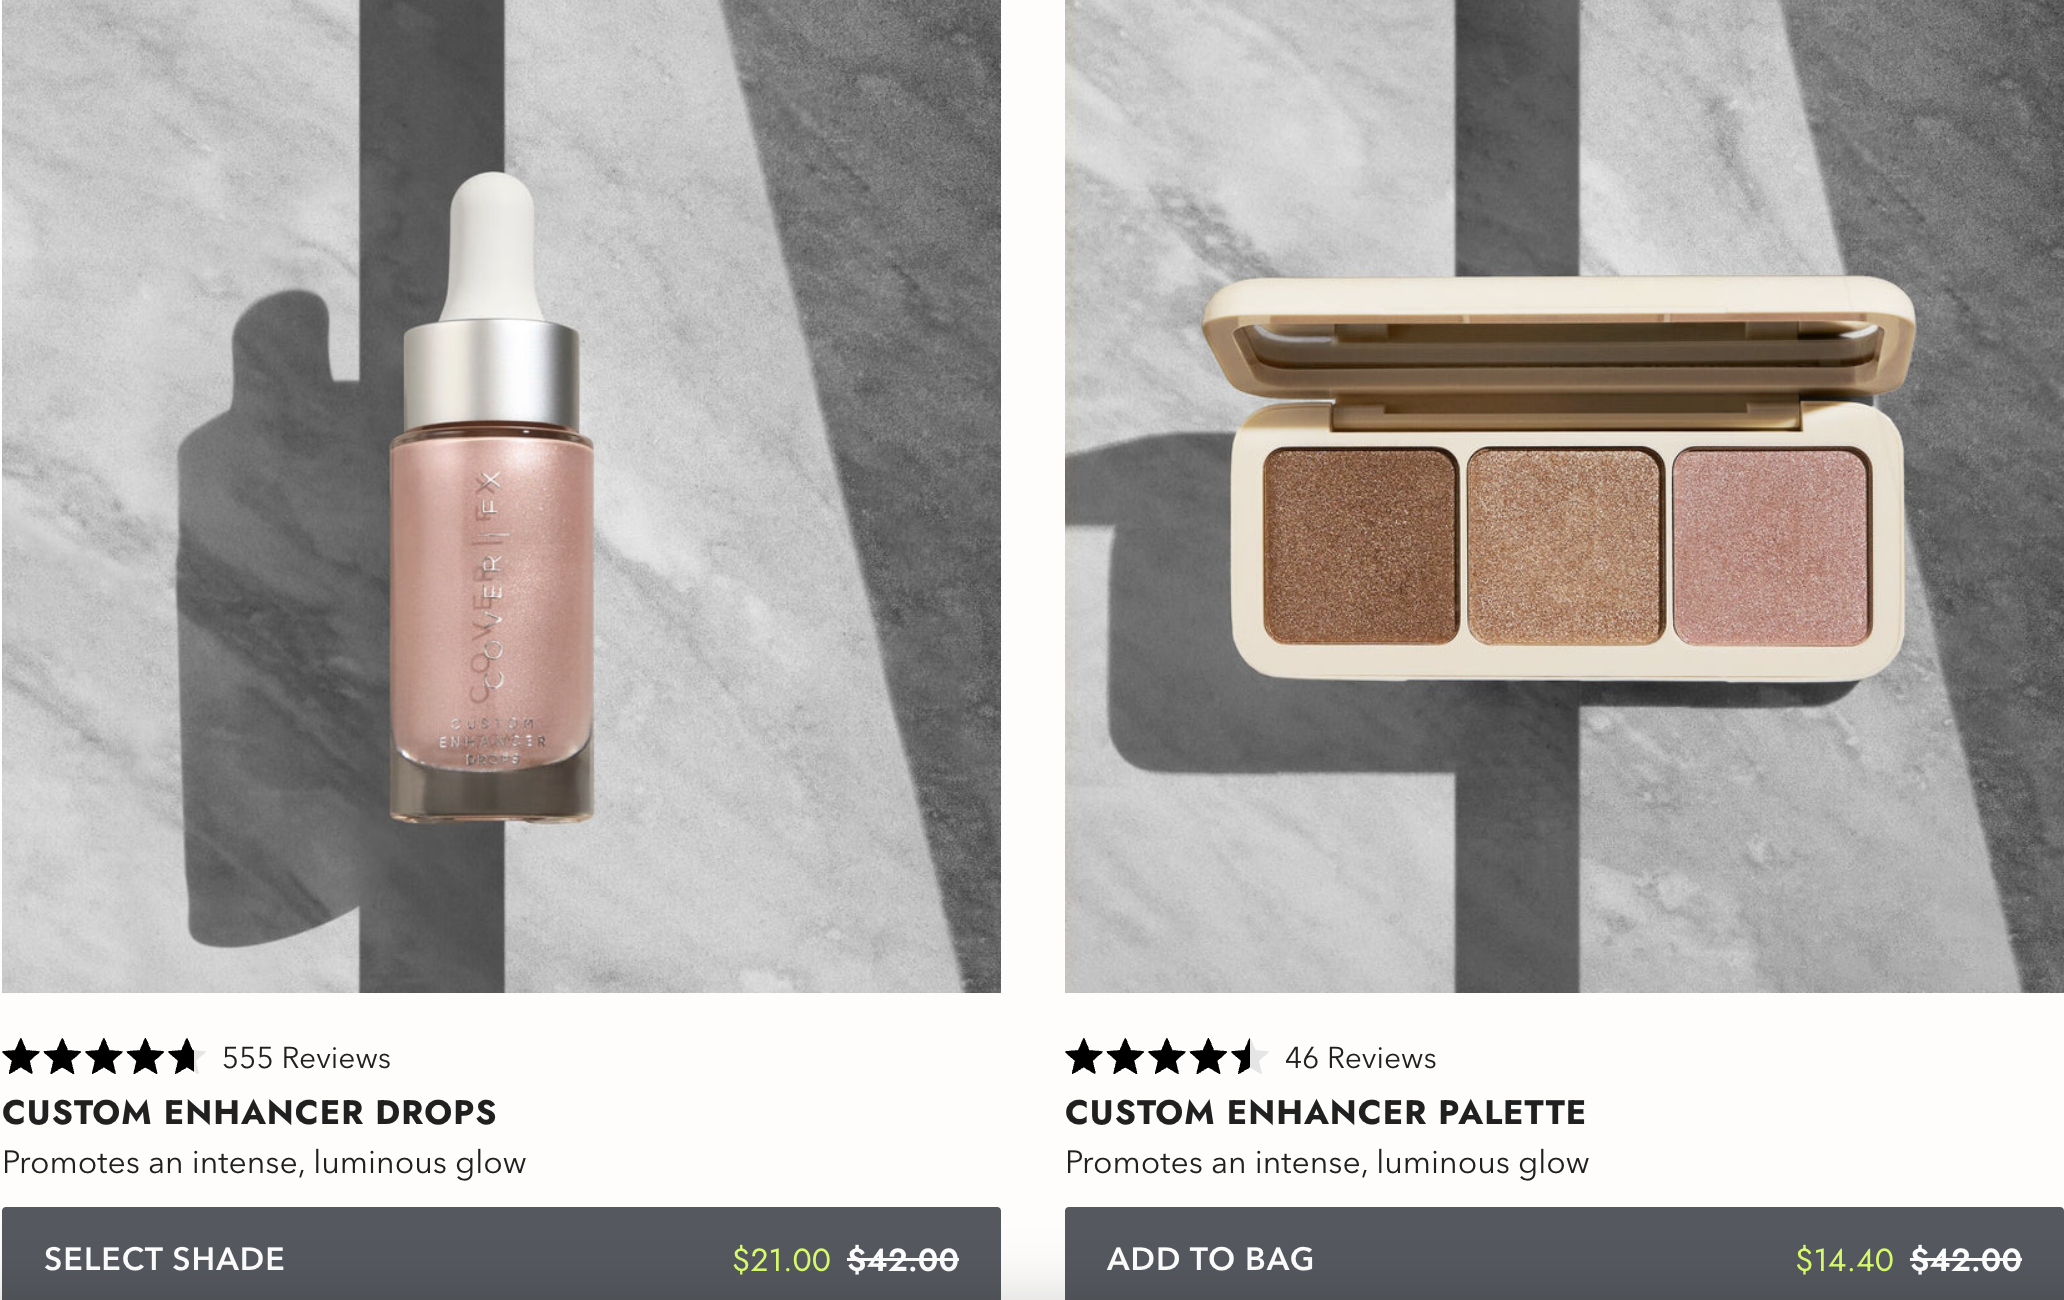The width and height of the screenshot is (2064, 1300).
Task: Click the pink shade in the palette
Action: [x=1770, y=546]
